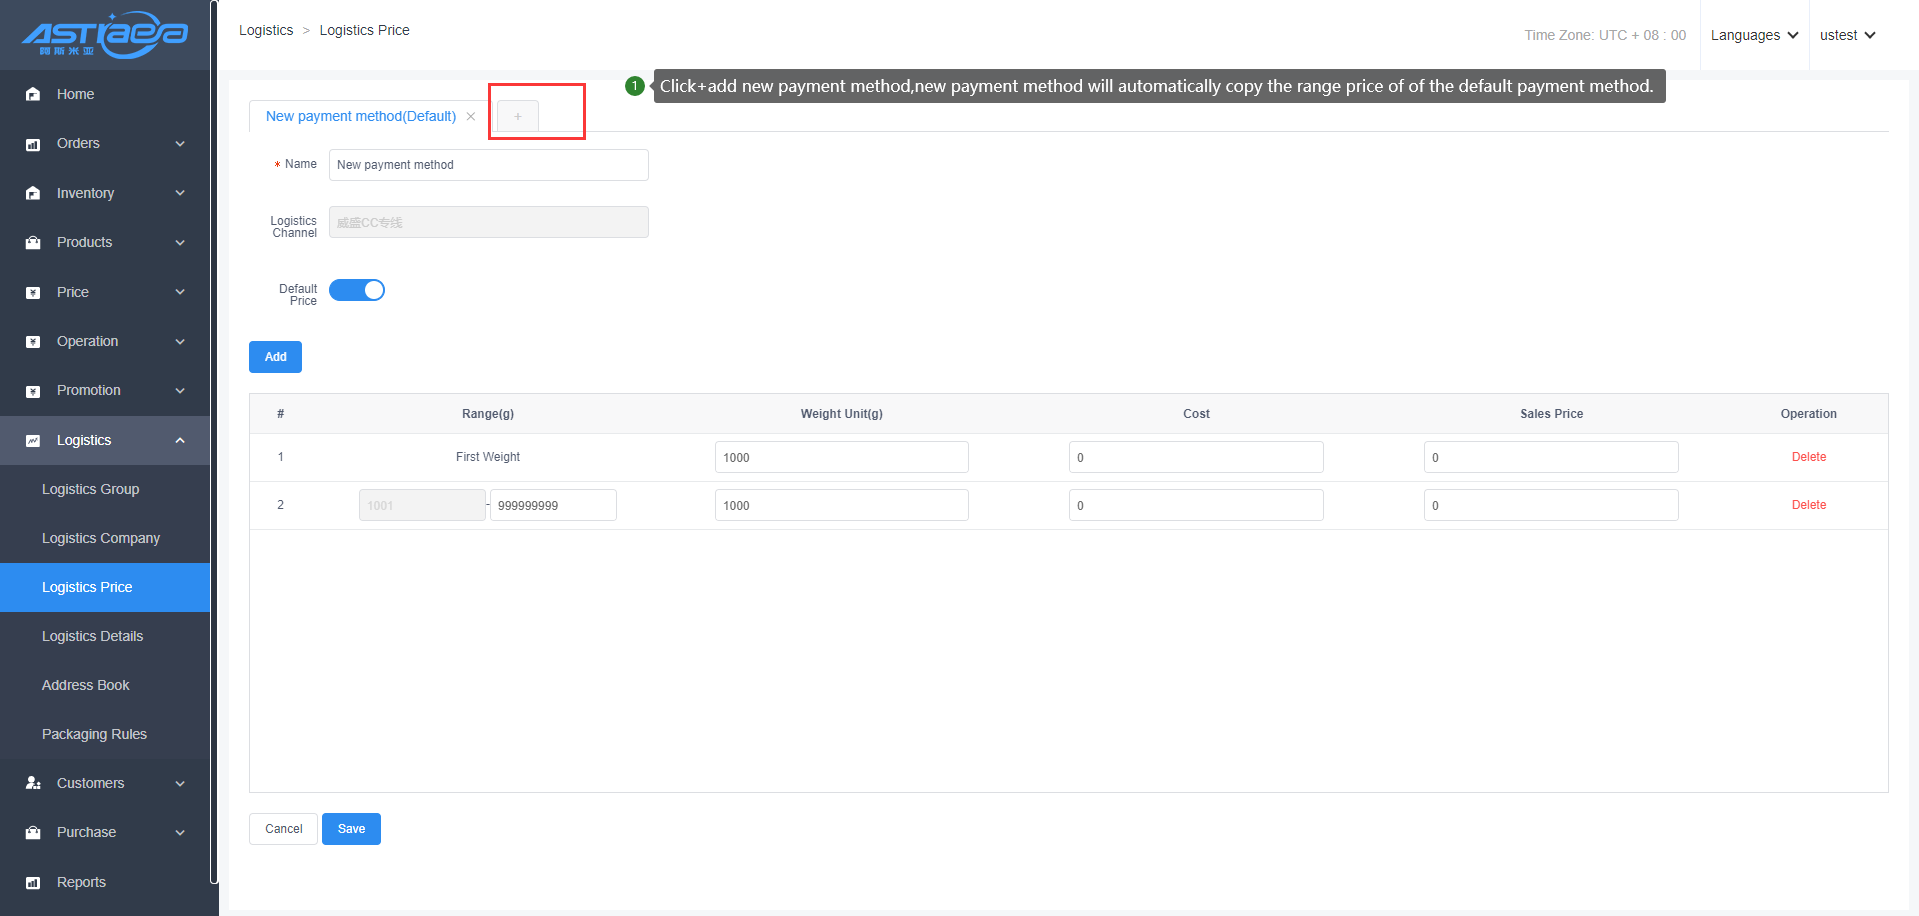Open the Languages dropdown
Image resolution: width=1919 pixels, height=916 pixels.
coord(1754,35)
